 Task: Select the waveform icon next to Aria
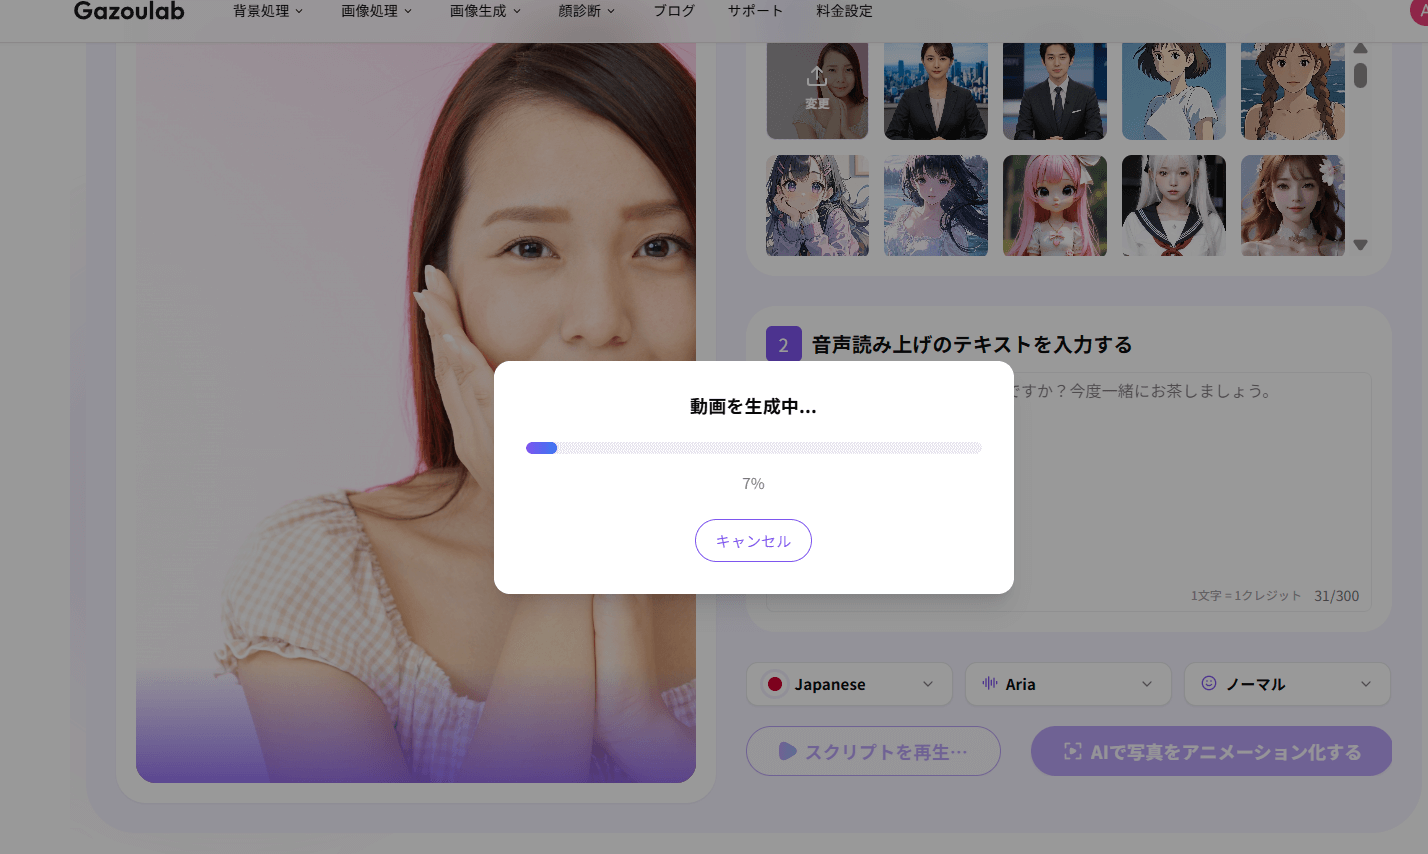(991, 684)
